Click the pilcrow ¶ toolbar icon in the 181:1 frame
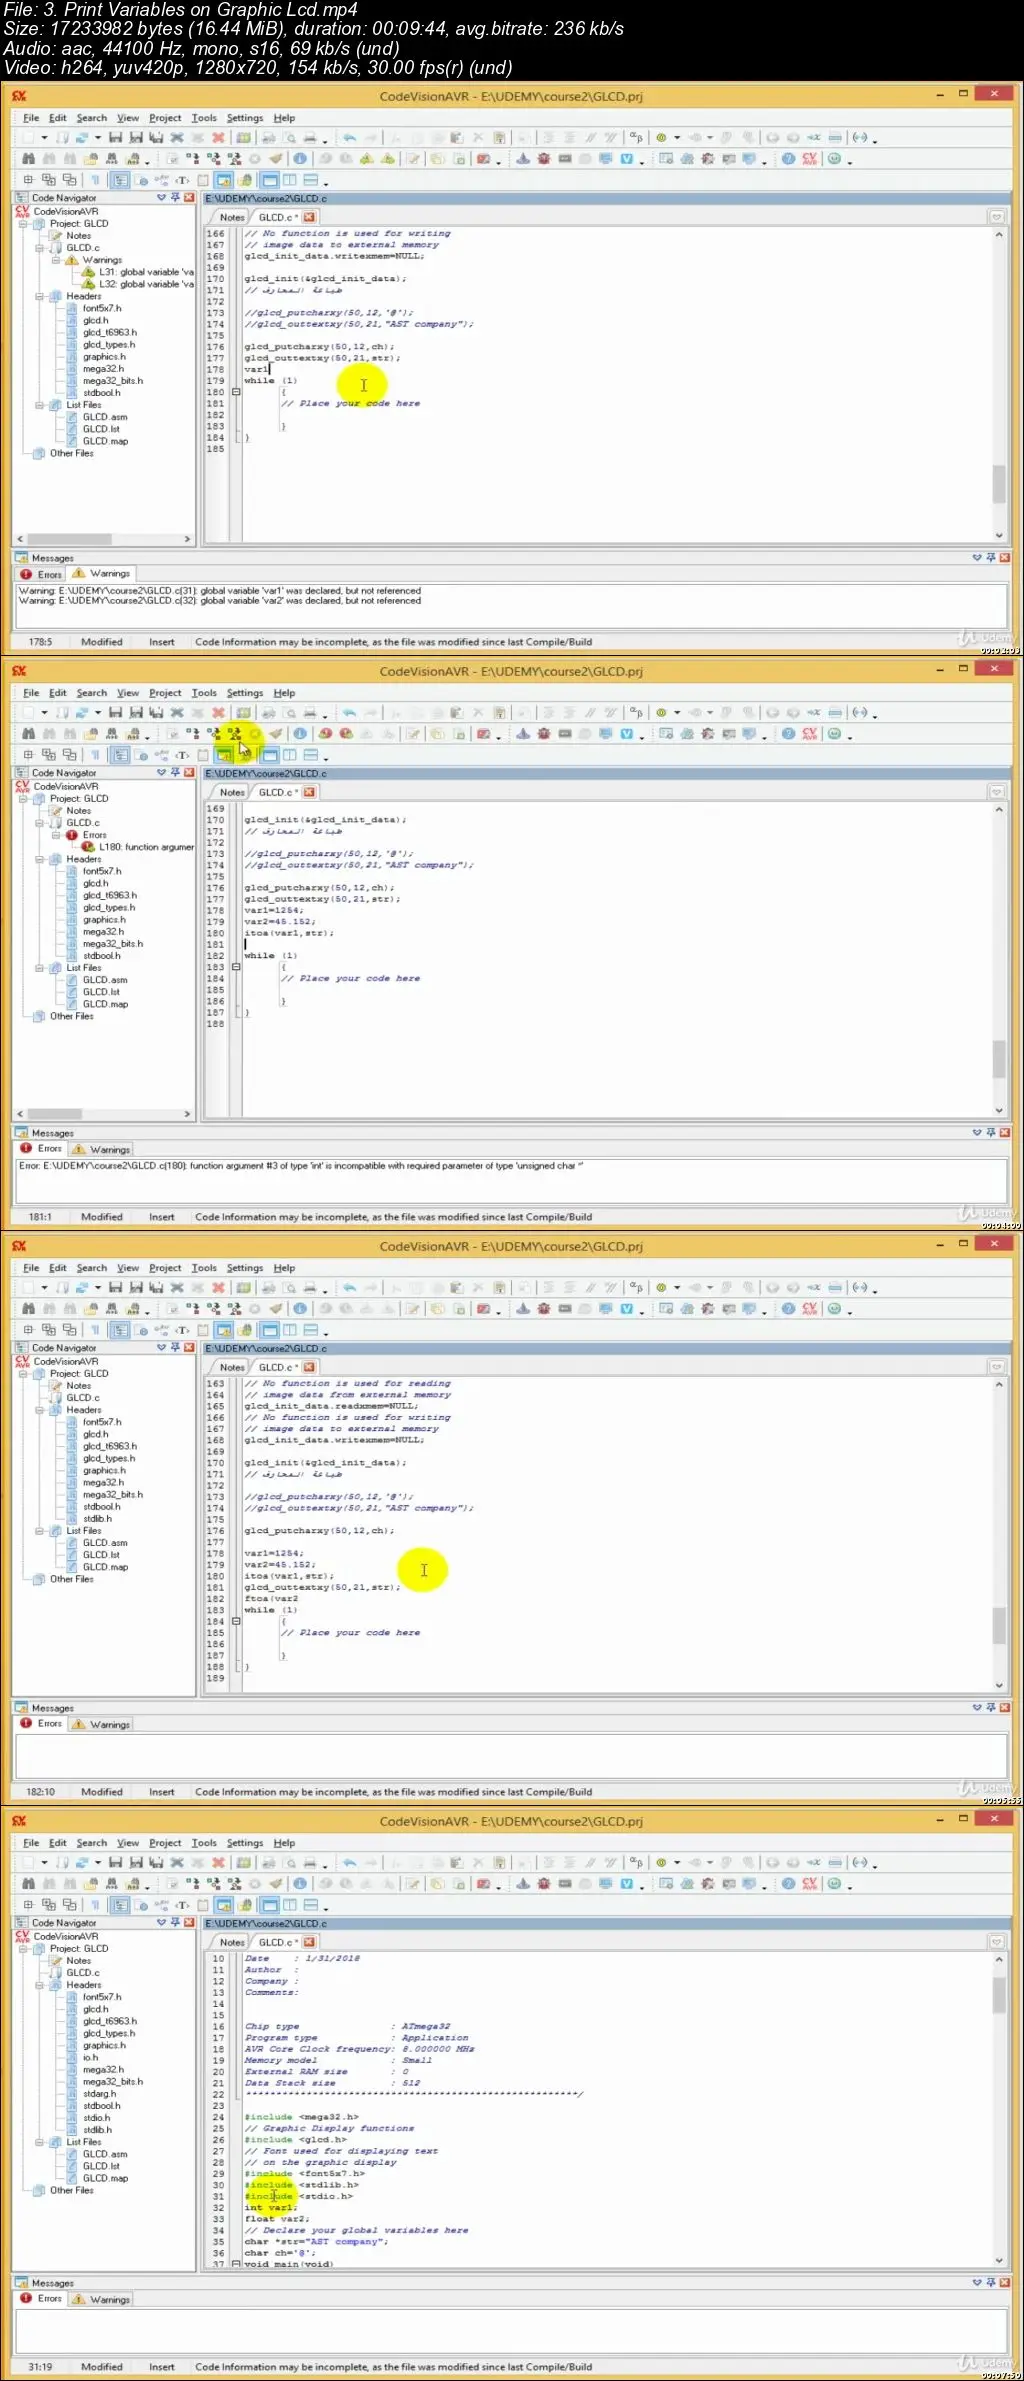The width and height of the screenshot is (1024, 2381). (96, 755)
